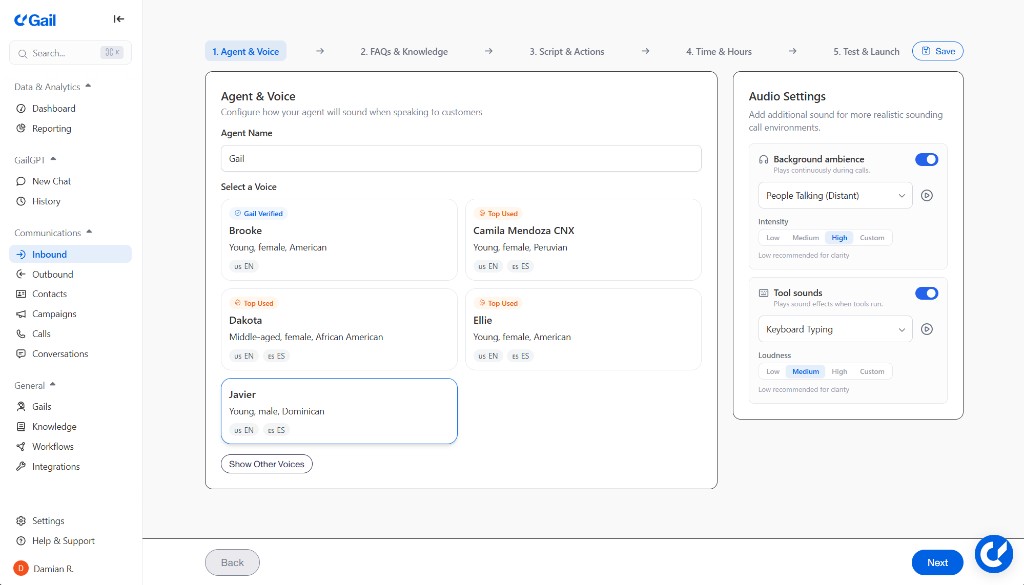This screenshot has height=585, width=1024.
Task: Collapse the sidebar with the arrow icon
Action: [x=119, y=19]
